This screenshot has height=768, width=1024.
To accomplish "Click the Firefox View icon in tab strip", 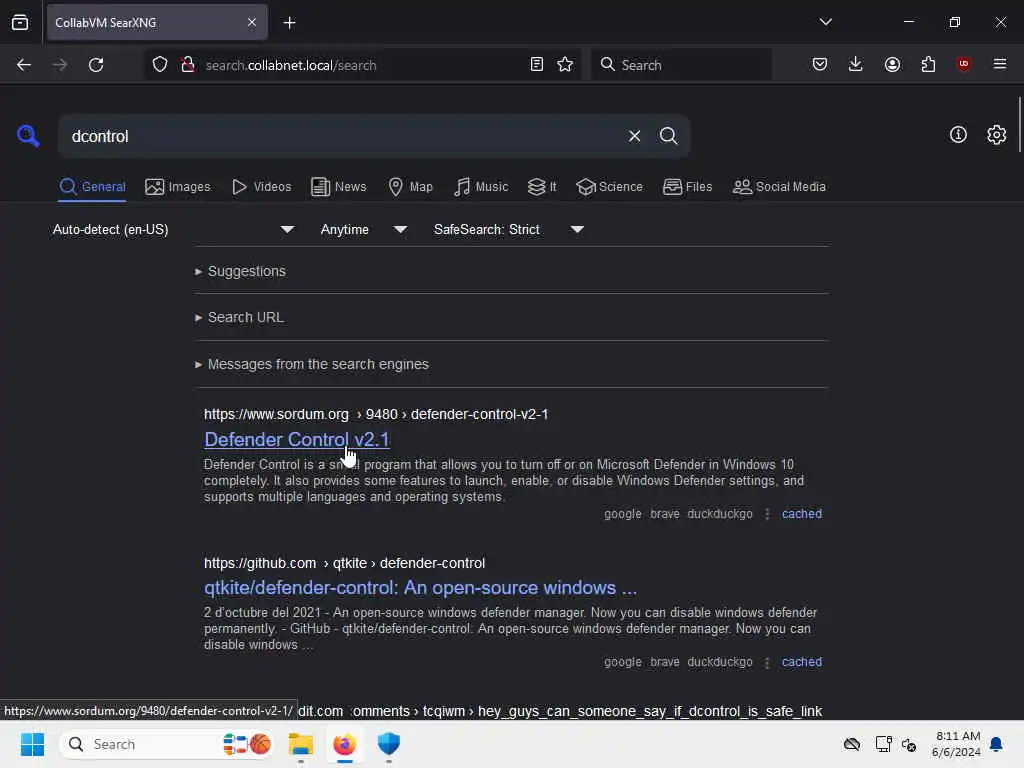I will tap(20, 23).
